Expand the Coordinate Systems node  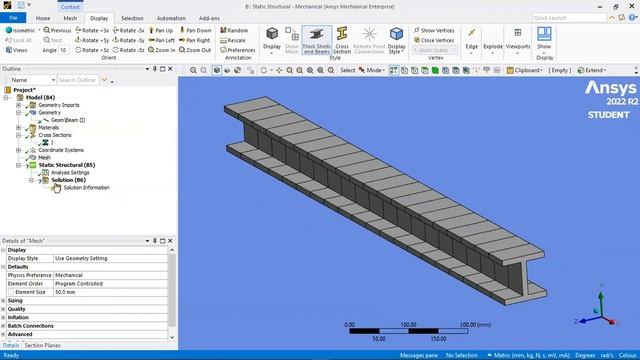point(18,150)
